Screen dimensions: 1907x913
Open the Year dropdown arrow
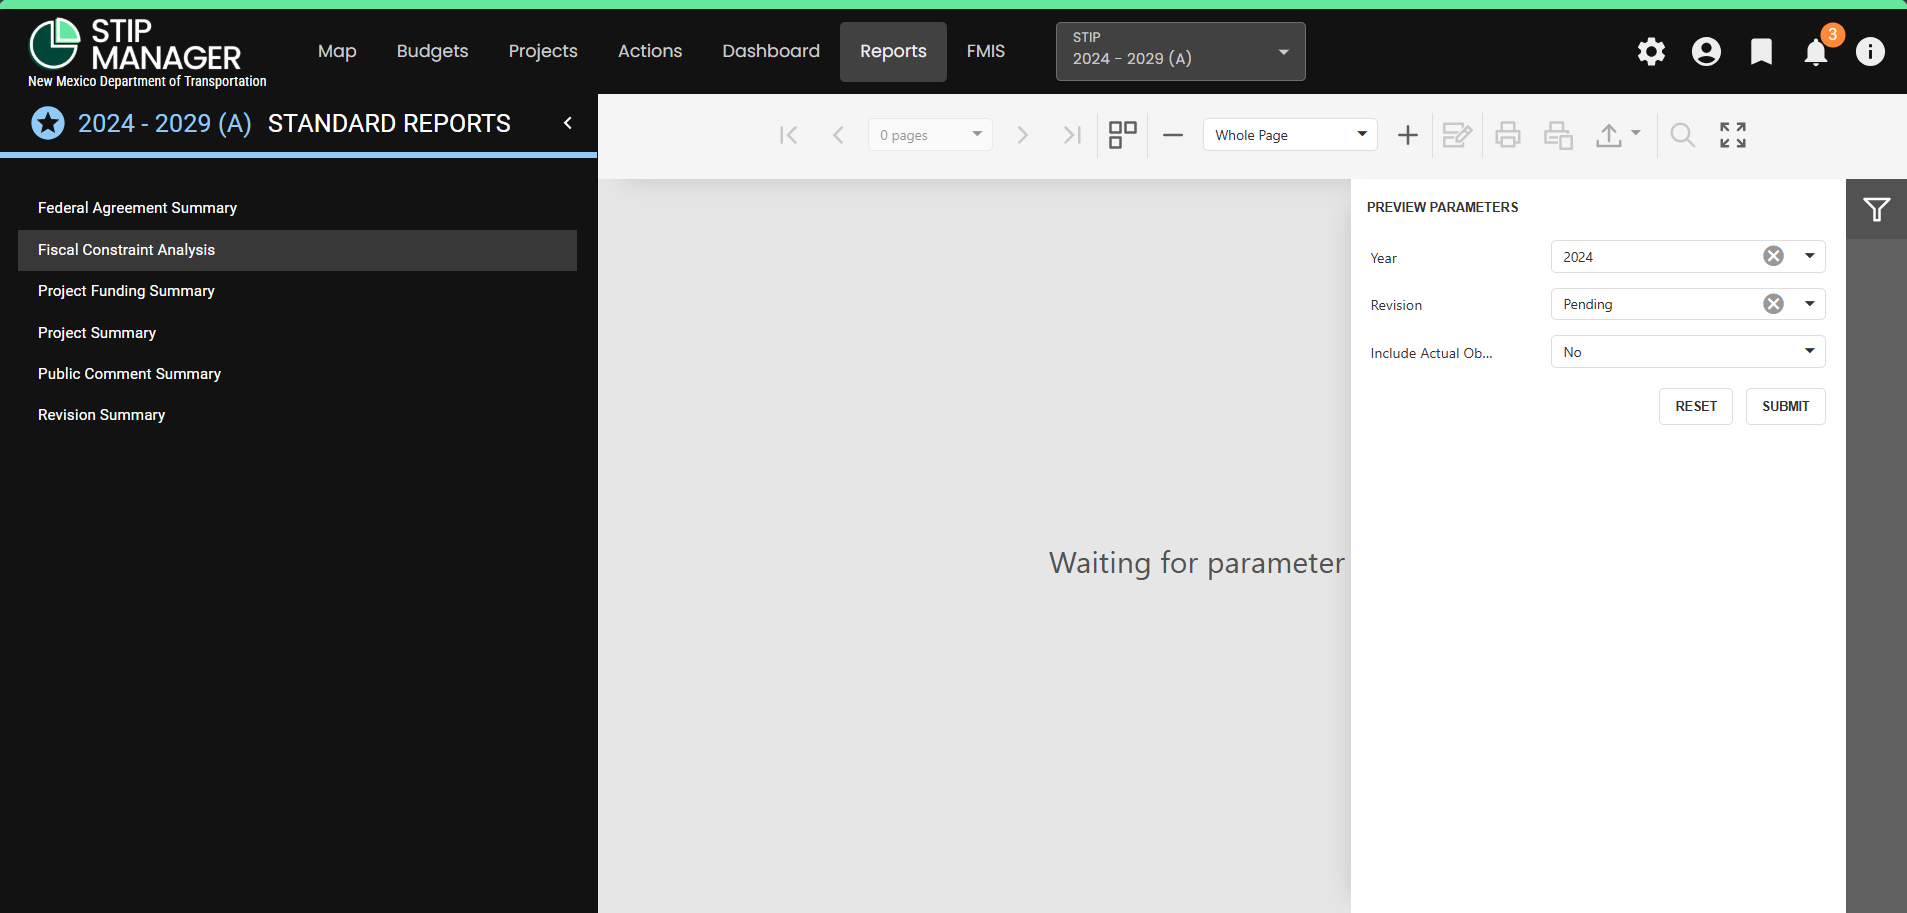[1810, 256]
